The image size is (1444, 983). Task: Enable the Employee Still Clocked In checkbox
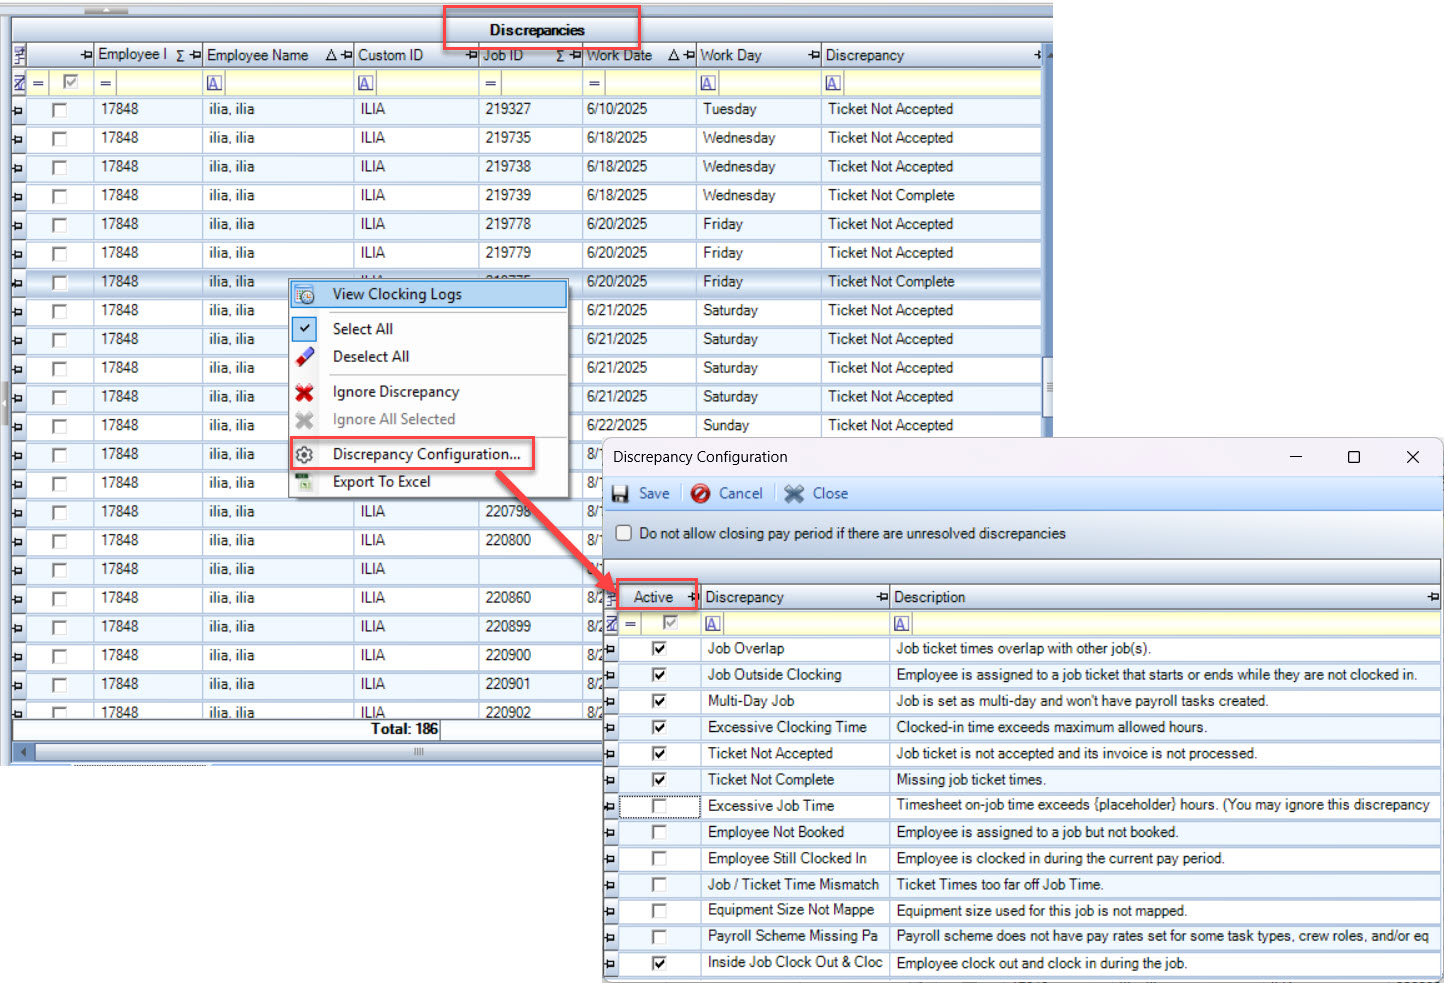(659, 858)
